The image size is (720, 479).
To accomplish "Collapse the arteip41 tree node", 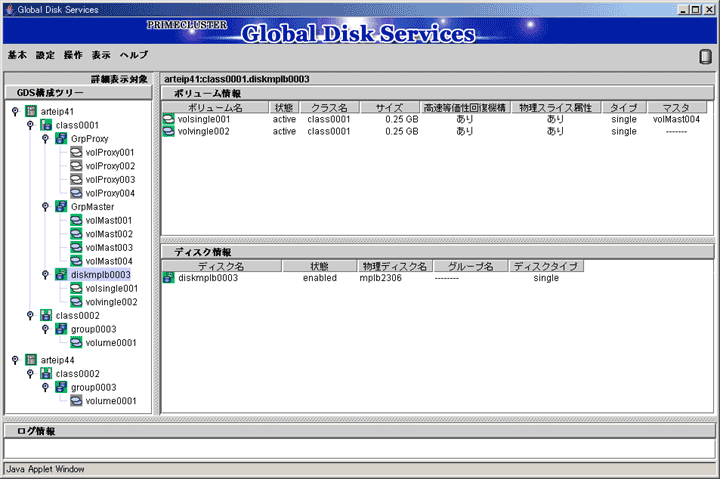I will (15, 111).
